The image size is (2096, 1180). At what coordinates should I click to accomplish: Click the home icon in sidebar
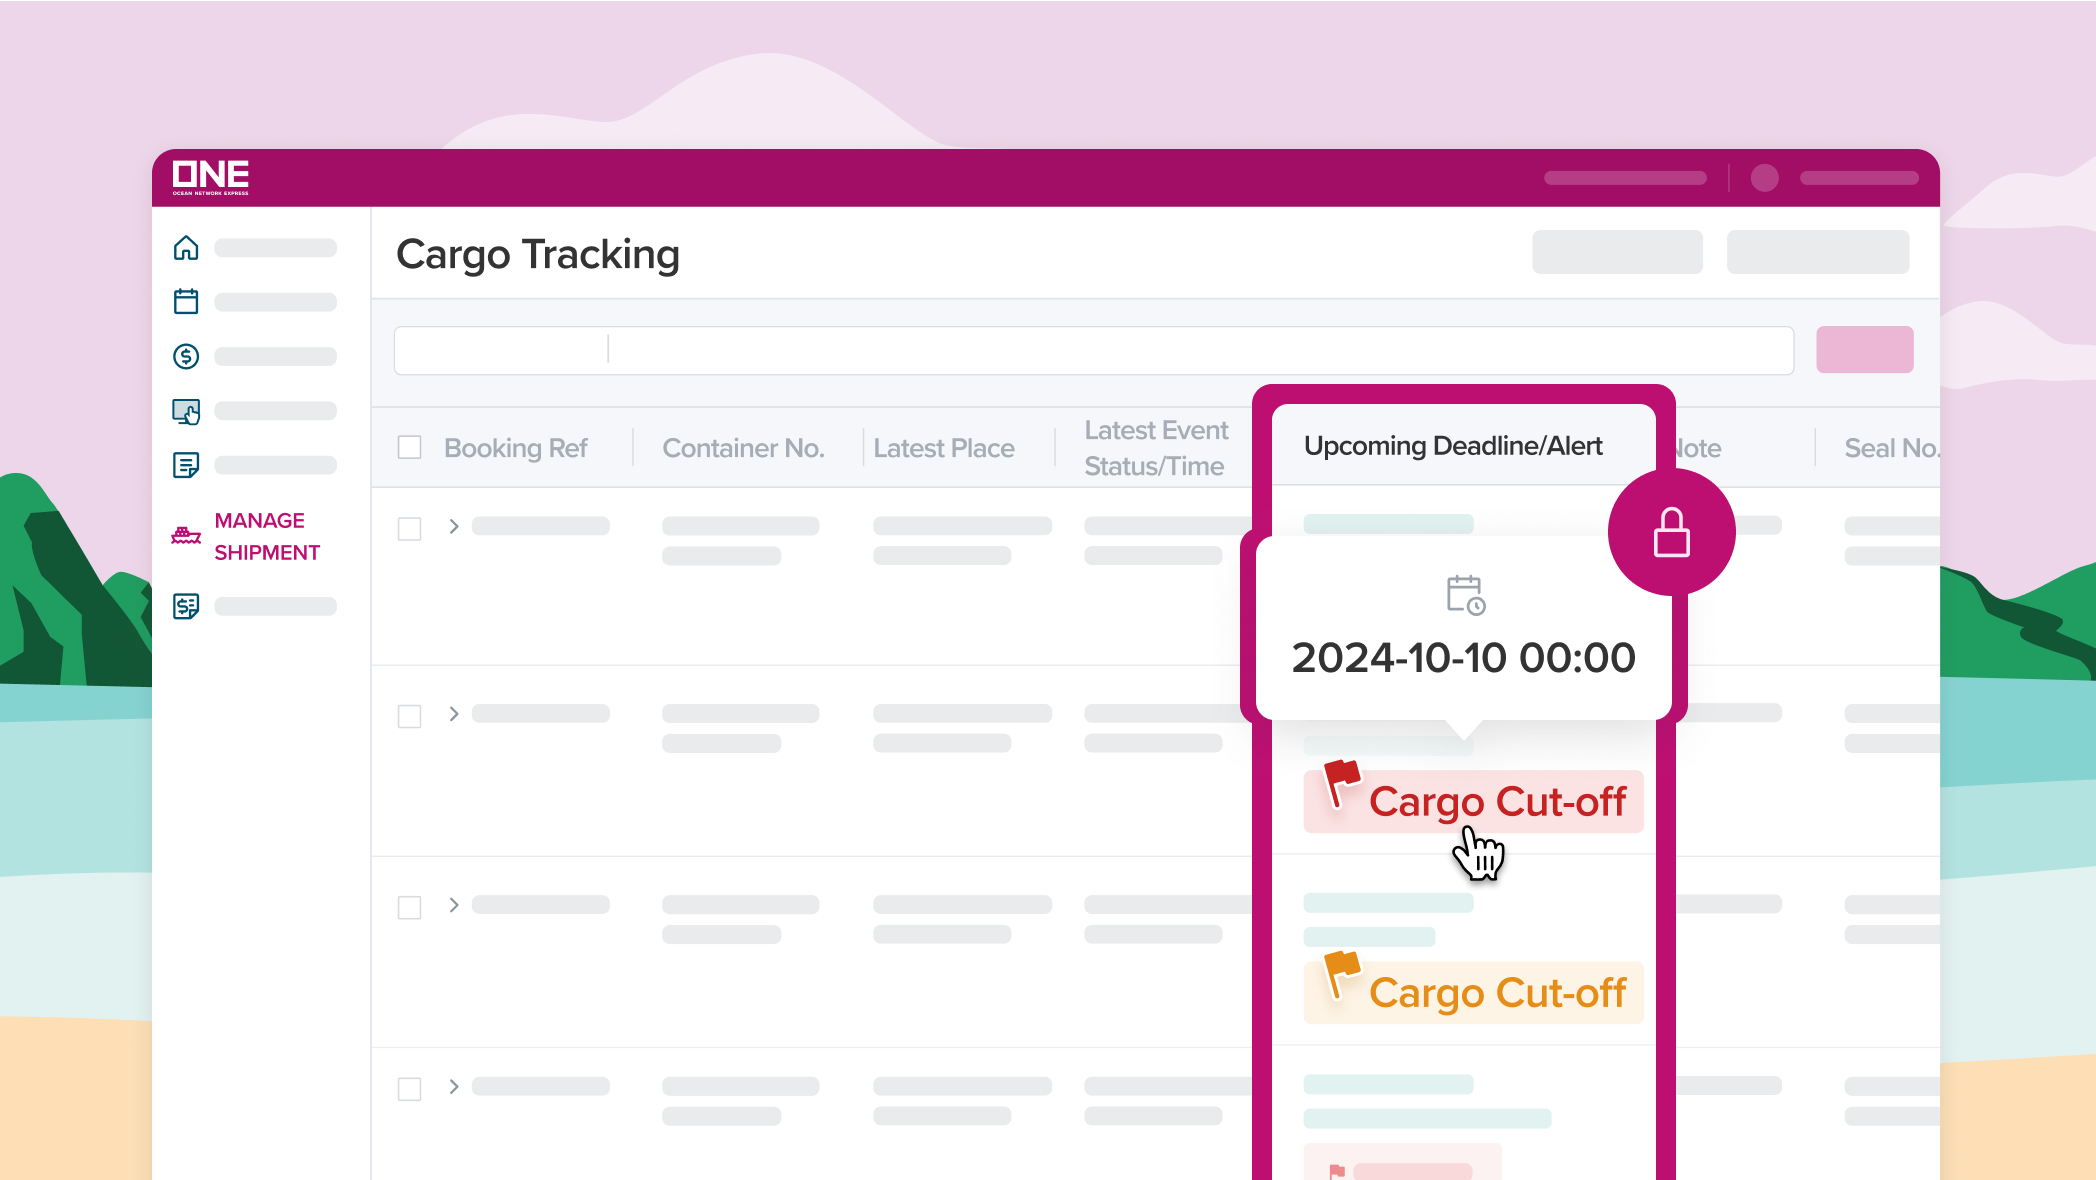186,248
